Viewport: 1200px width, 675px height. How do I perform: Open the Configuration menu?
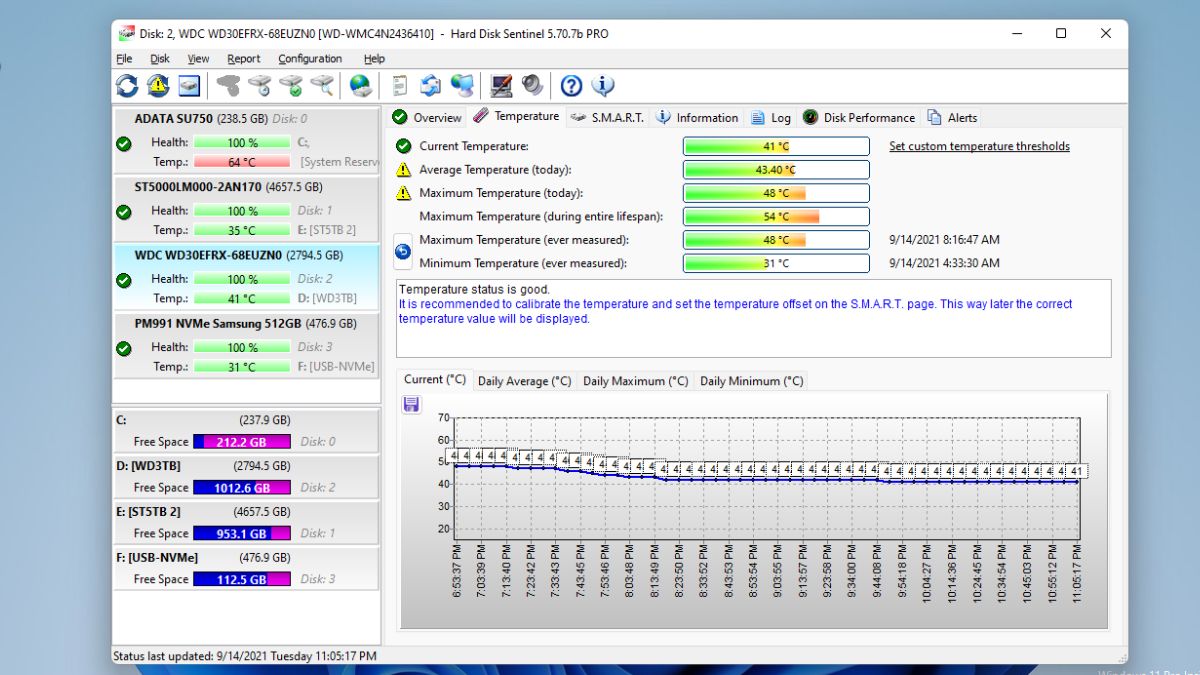point(310,59)
